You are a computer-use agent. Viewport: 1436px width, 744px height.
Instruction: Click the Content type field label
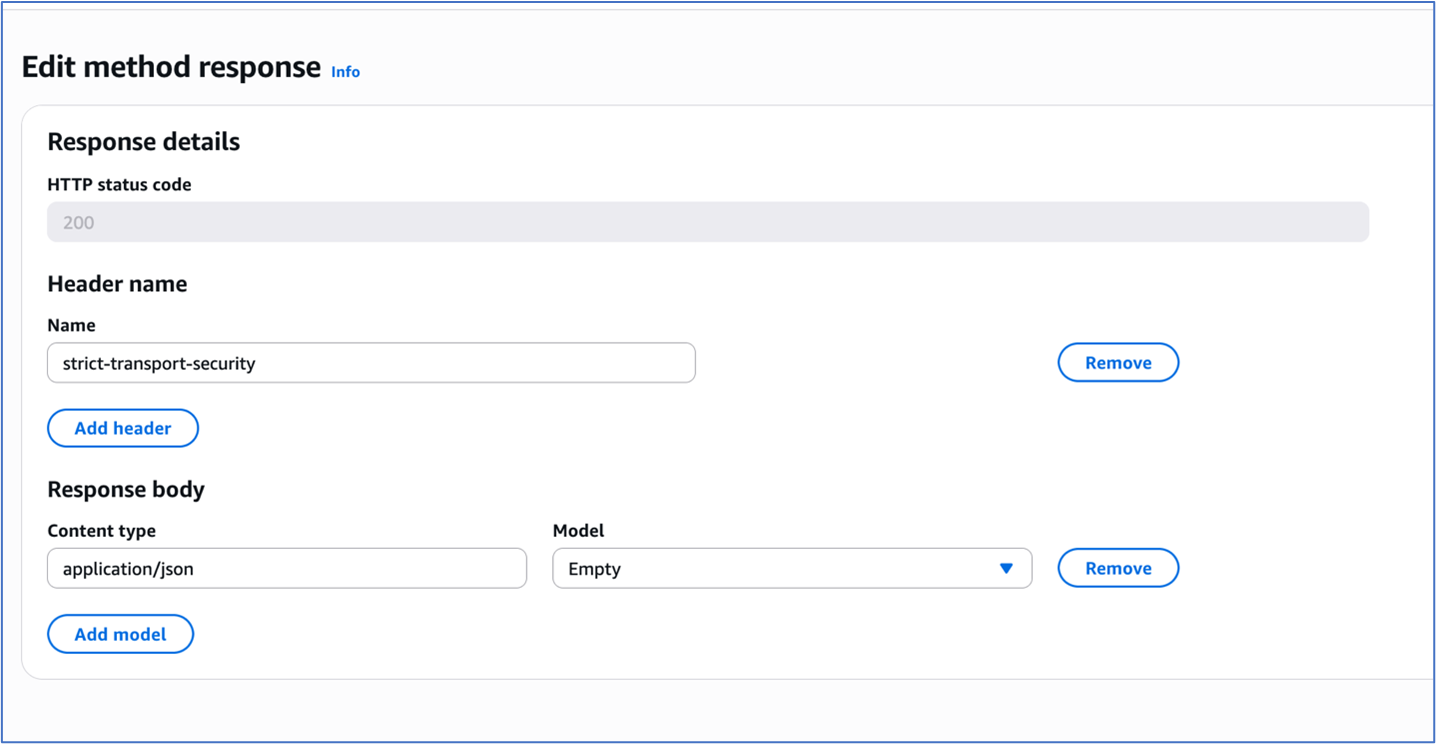pyautogui.click(x=101, y=530)
